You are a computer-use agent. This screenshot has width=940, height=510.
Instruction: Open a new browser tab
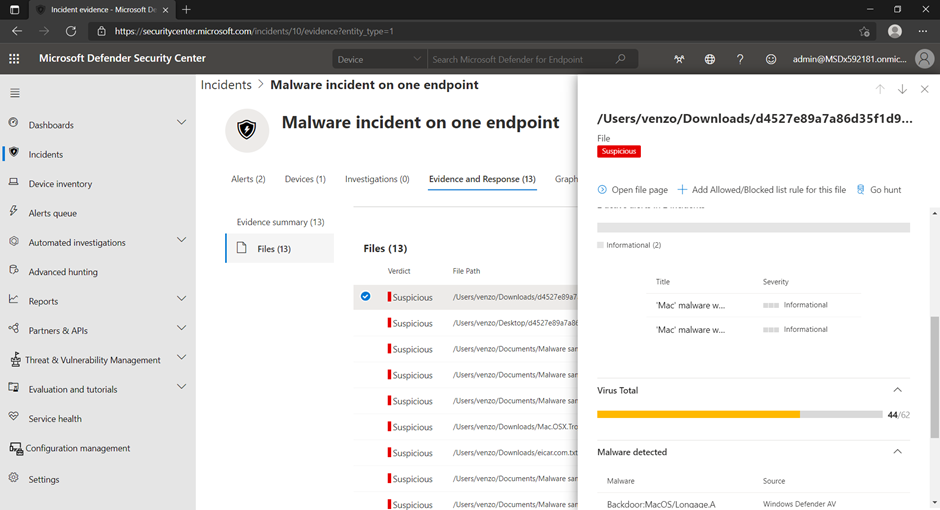186,10
